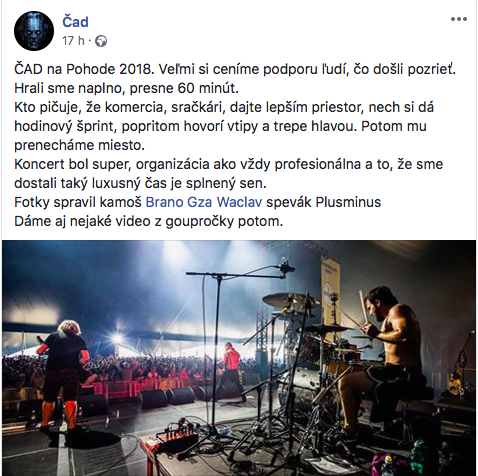
Task: Click the text "ČAD na Pohode 2018"
Action: tap(84, 69)
